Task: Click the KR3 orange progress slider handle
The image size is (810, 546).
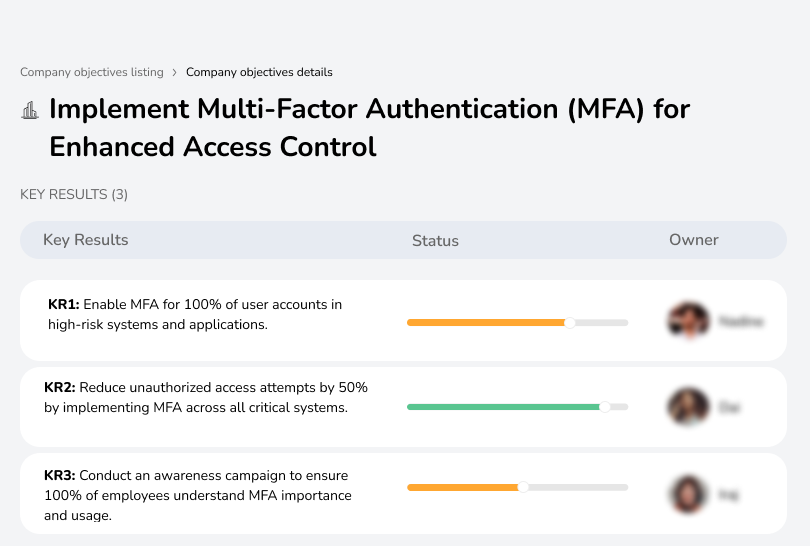Action: tap(523, 487)
